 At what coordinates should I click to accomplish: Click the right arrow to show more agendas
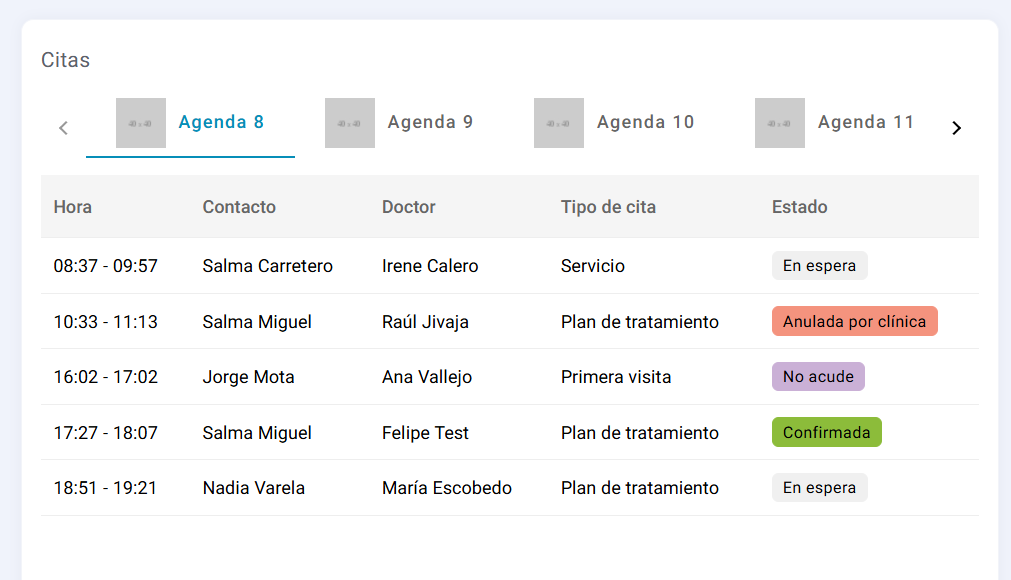pyautogui.click(x=956, y=128)
